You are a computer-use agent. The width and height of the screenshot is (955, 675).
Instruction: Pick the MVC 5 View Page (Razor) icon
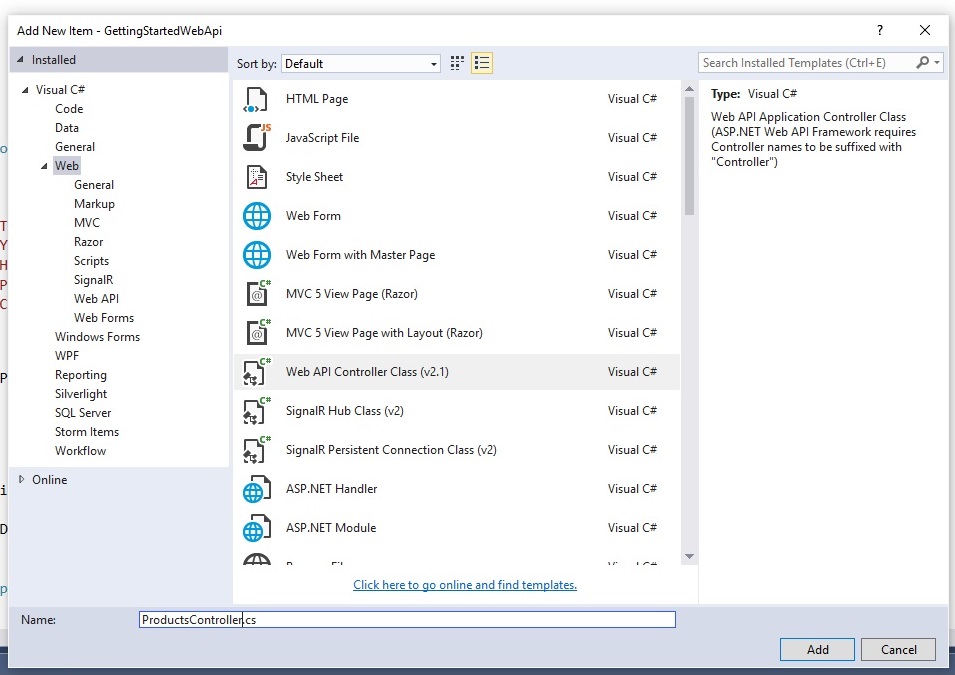(x=257, y=294)
